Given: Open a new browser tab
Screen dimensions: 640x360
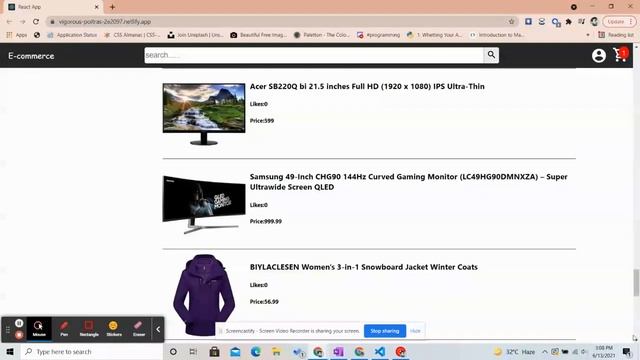Looking at the screenshot, I should (x=112, y=7).
